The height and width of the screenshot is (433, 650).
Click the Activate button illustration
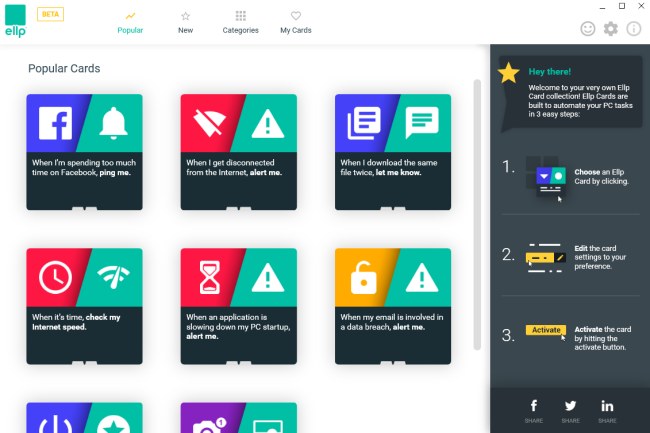click(x=546, y=330)
